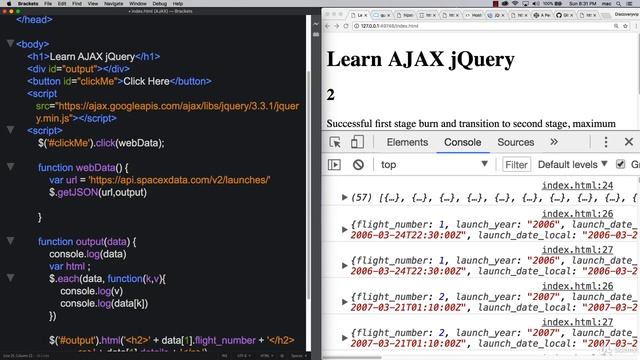Collapse the function output fold triangle
Viewport: 640px width, 360px height.
click(x=11, y=241)
